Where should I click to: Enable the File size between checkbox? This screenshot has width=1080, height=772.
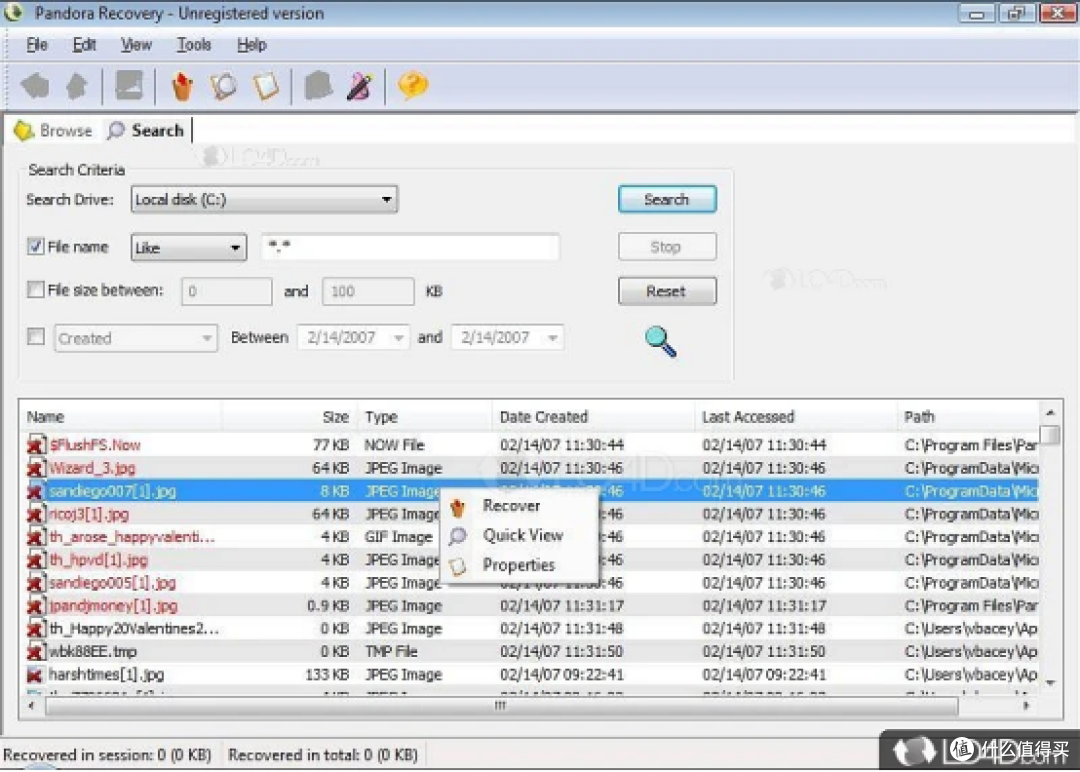[x=35, y=289]
